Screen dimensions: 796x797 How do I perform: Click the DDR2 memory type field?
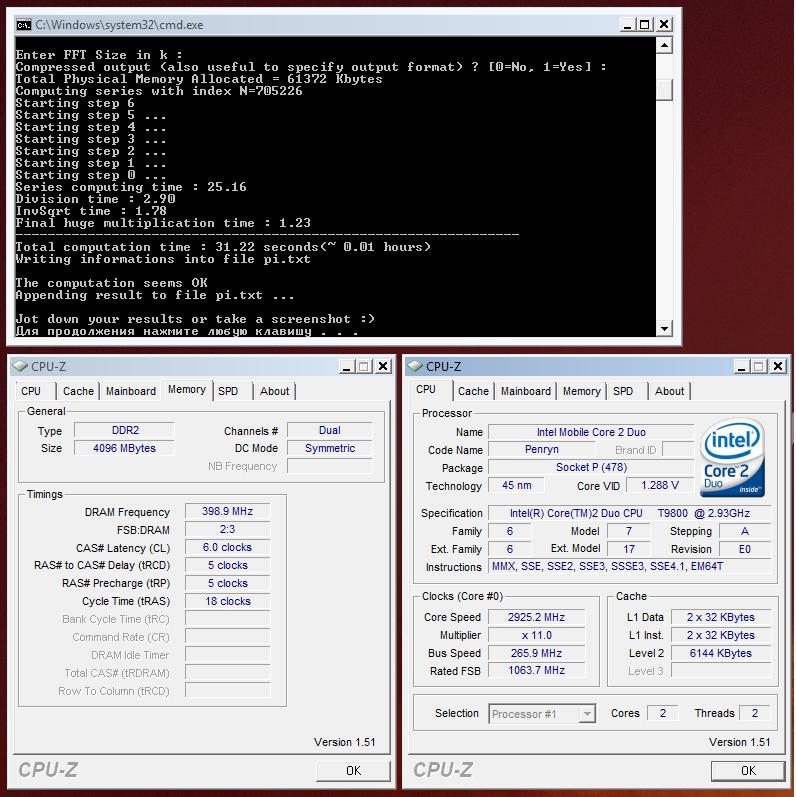(125, 430)
